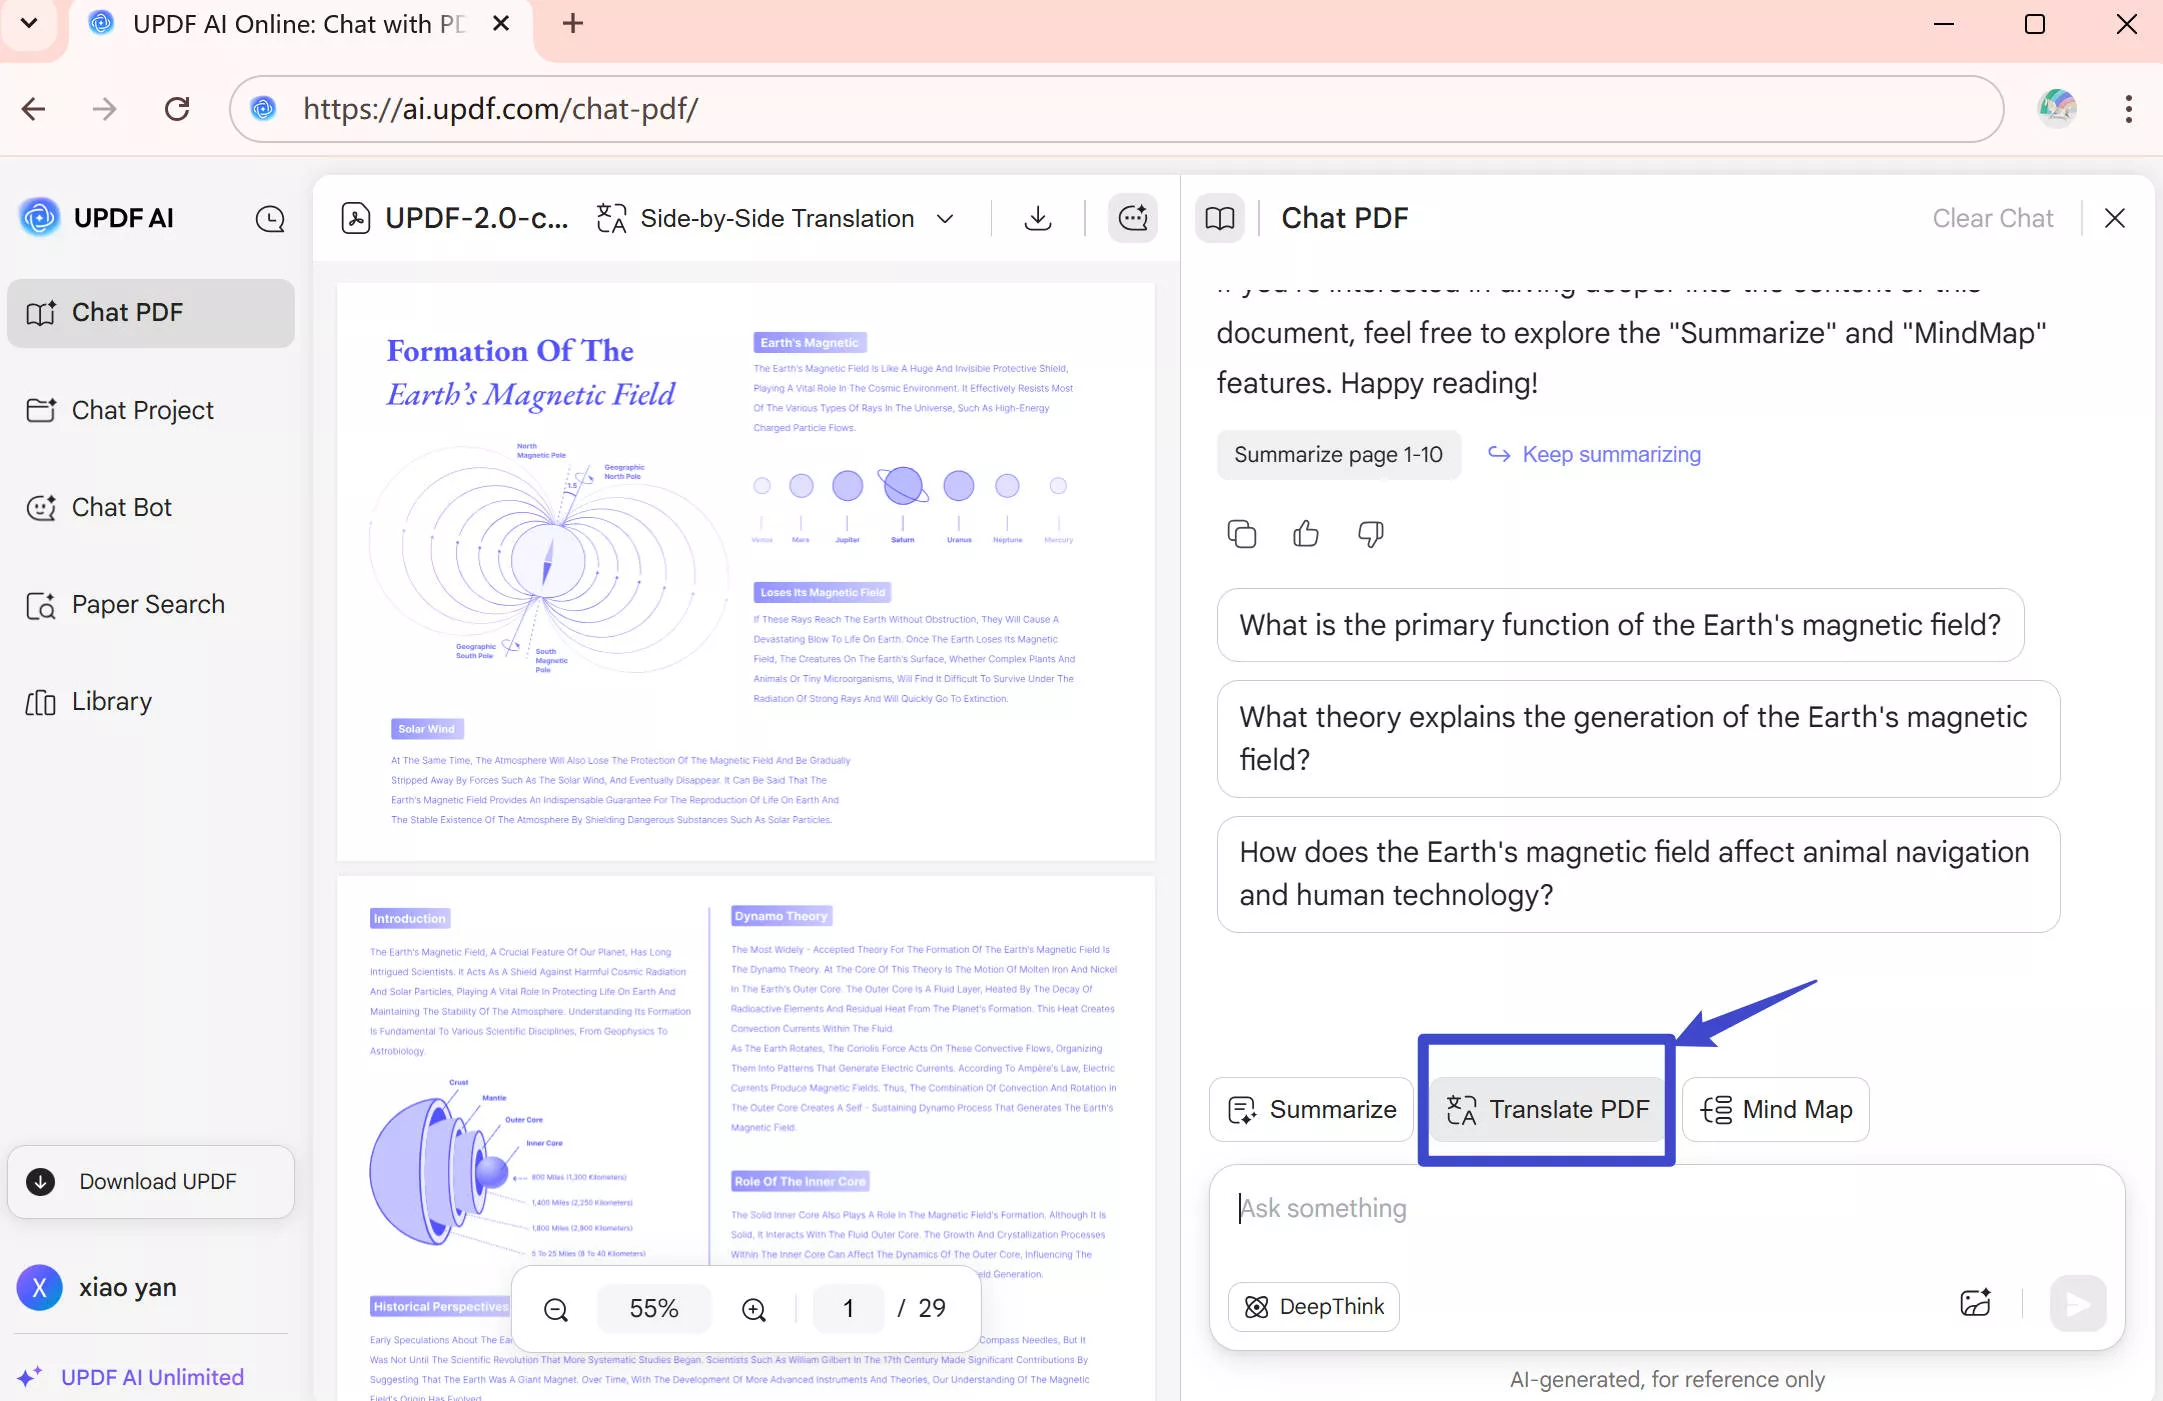The image size is (2163, 1401).
Task: Open the Chrome browser menu
Action: pyautogui.click(x=2127, y=109)
